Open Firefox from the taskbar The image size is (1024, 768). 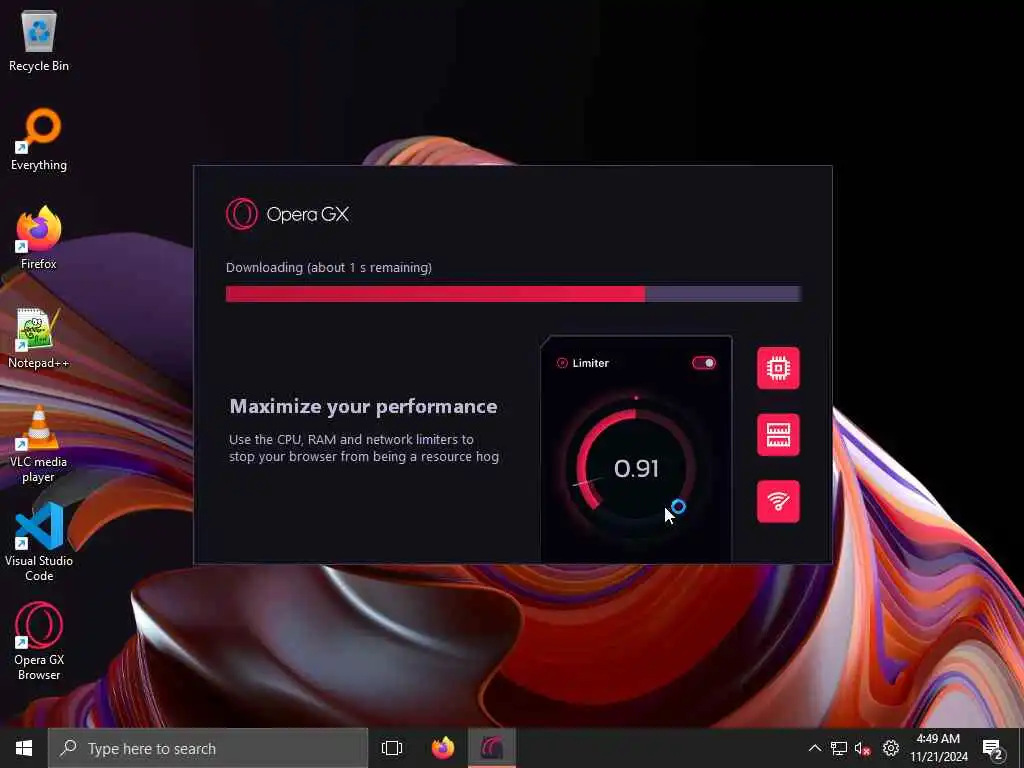[443, 748]
